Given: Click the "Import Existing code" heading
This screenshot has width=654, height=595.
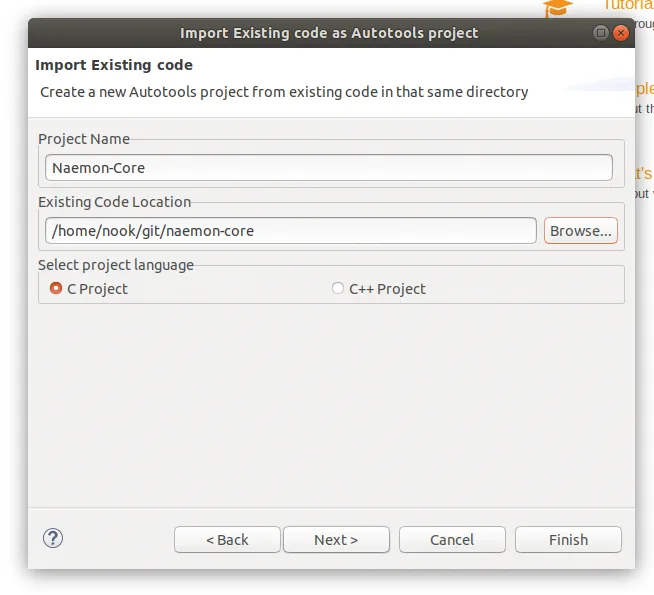Looking at the screenshot, I should [114, 65].
